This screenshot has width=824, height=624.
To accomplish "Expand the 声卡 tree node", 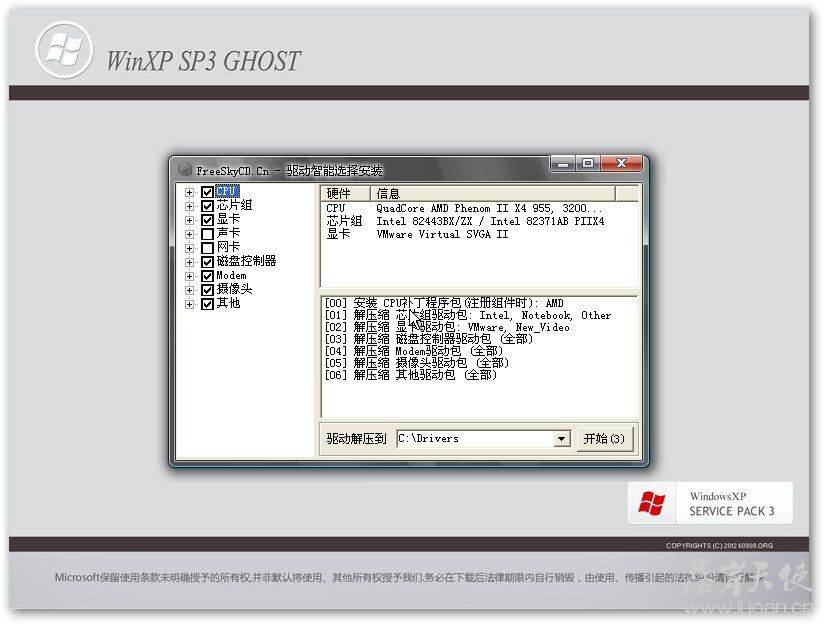I will (x=189, y=234).
